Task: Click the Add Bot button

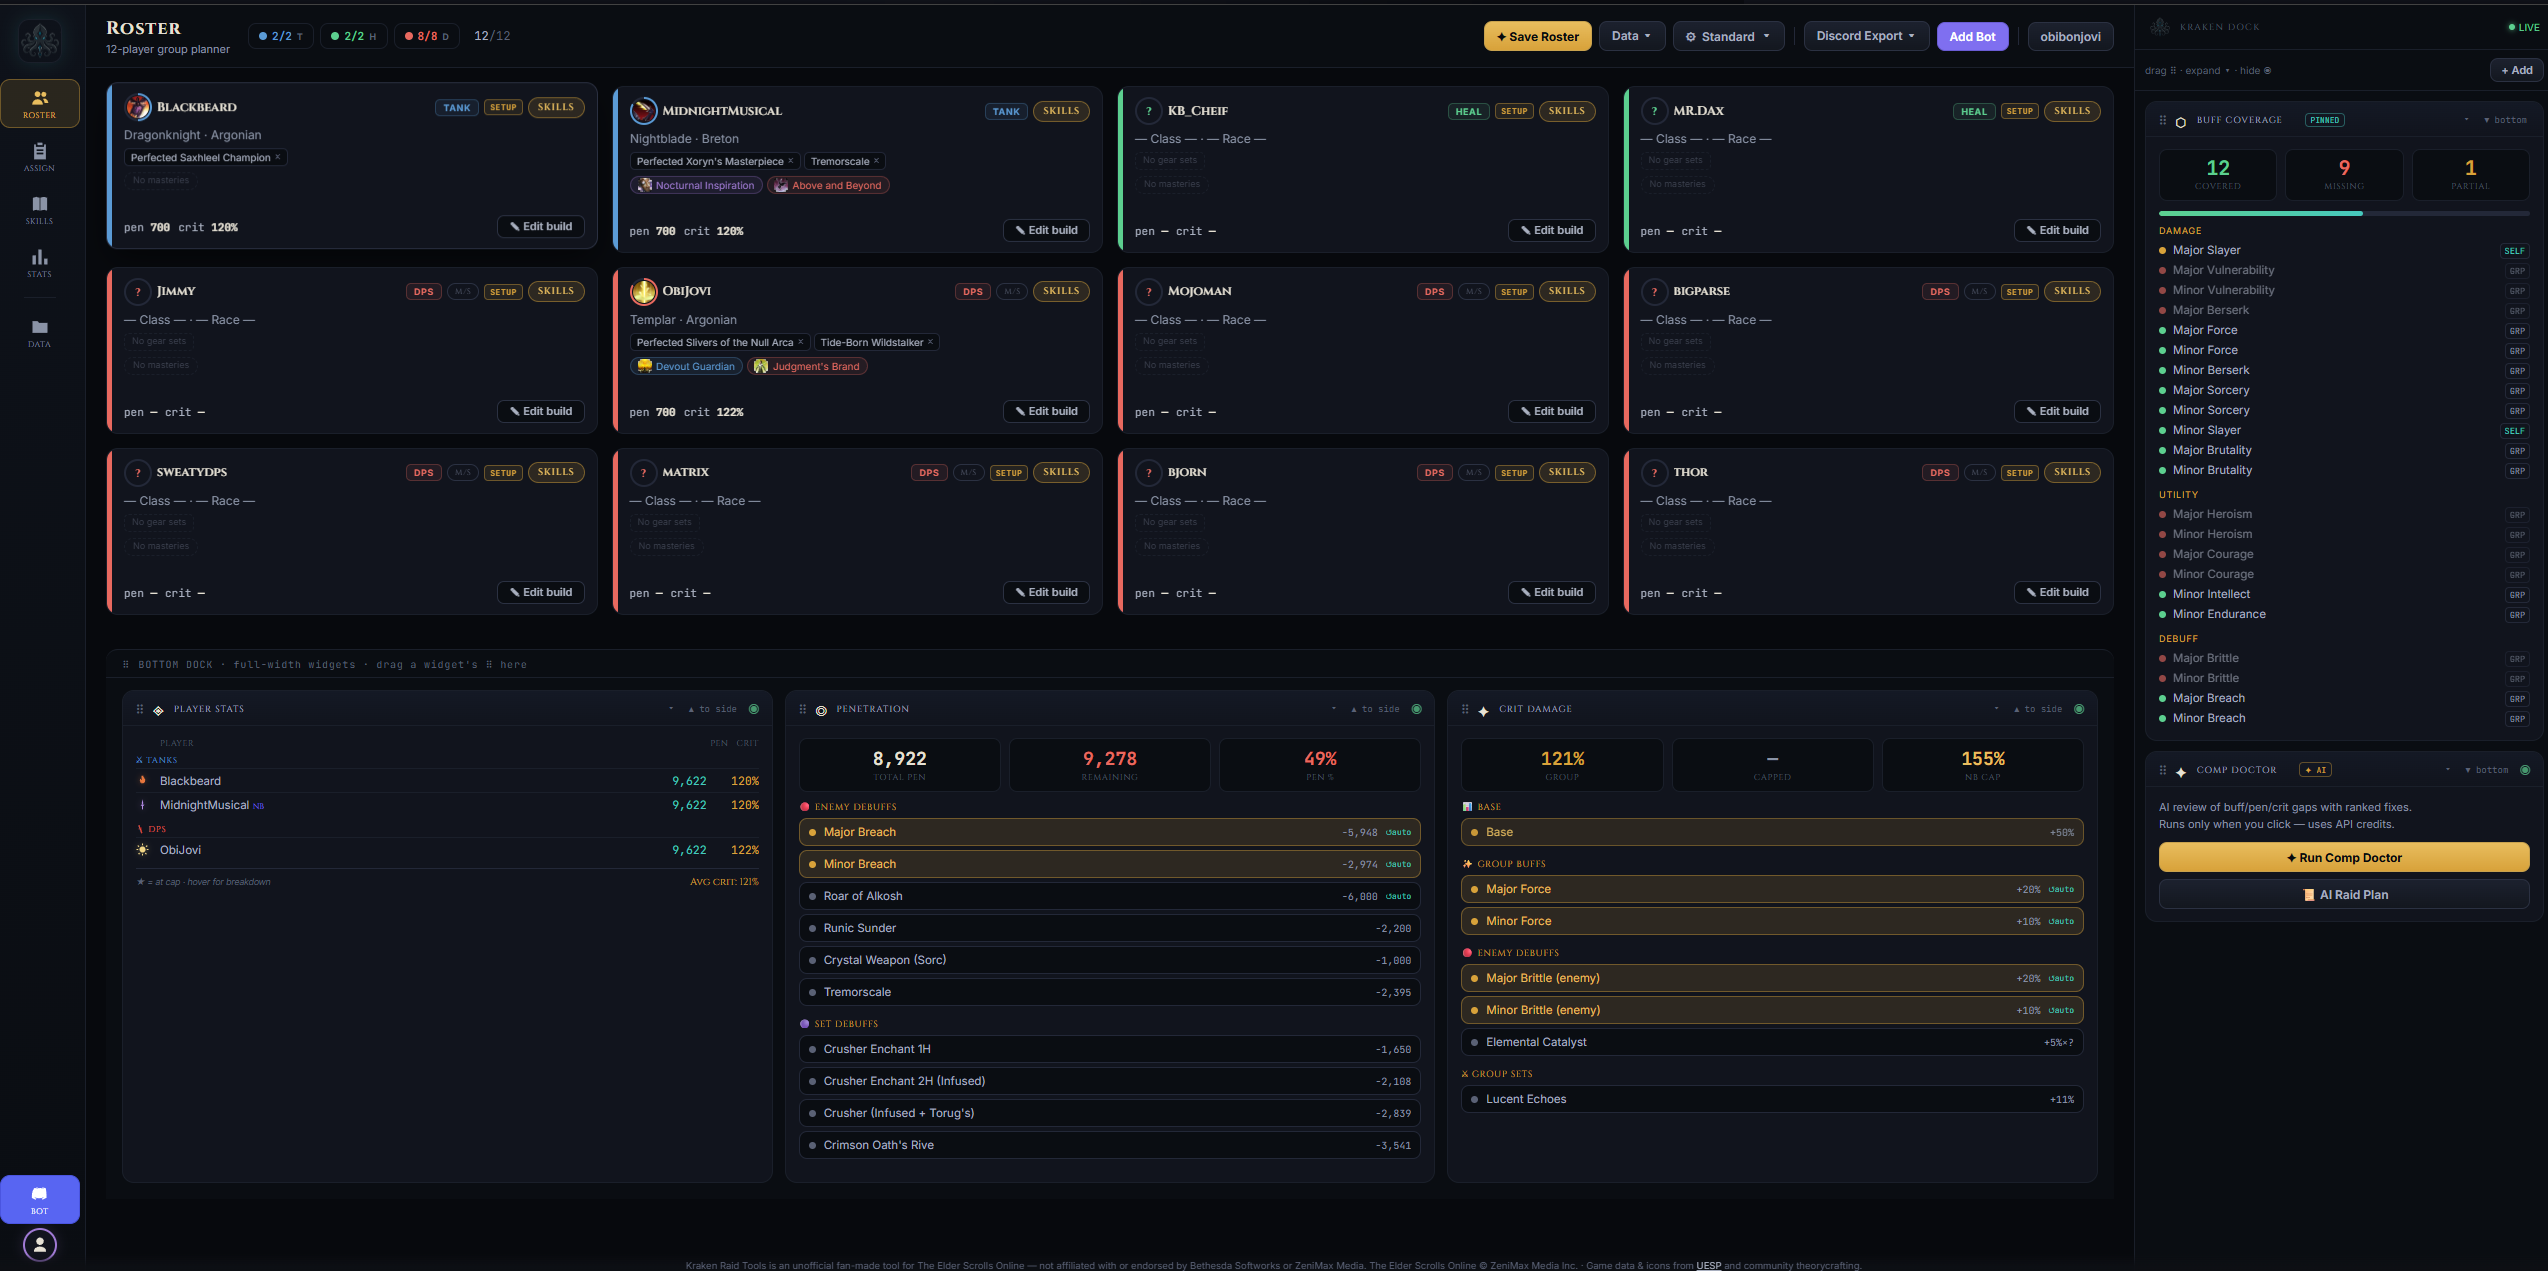Action: 1972,36
